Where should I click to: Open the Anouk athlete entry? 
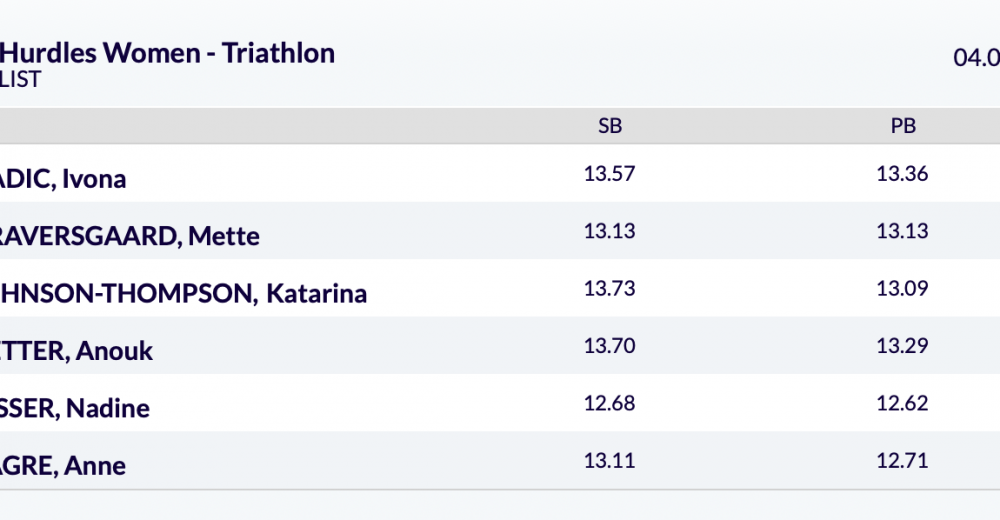pyautogui.click(x=76, y=351)
